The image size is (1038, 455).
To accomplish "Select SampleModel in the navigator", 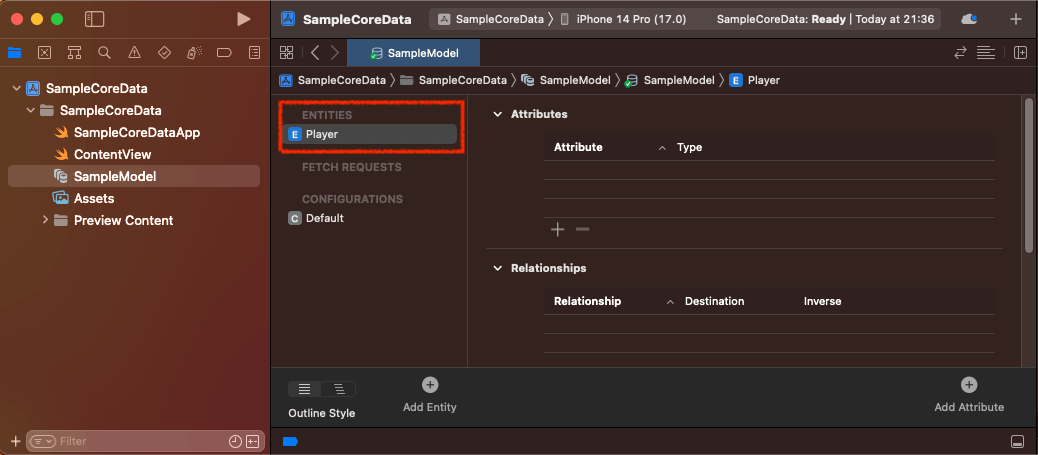I will click(134, 176).
